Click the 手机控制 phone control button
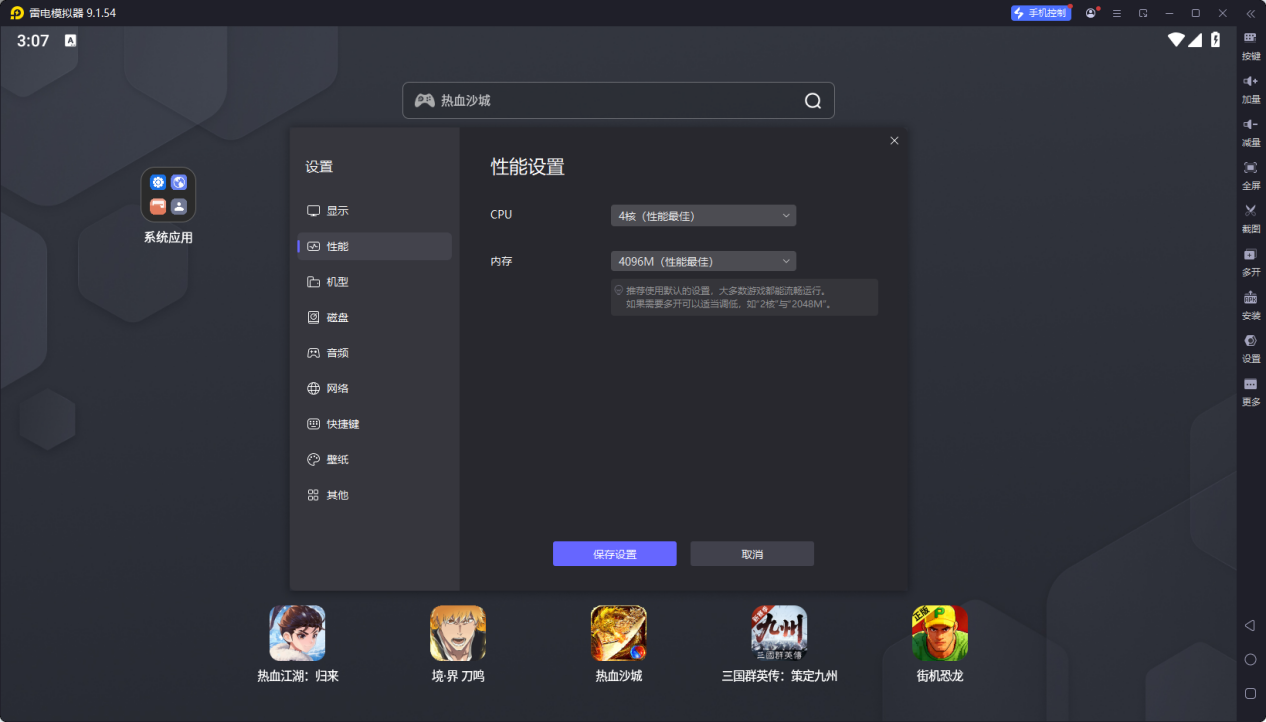 tap(1041, 13)
